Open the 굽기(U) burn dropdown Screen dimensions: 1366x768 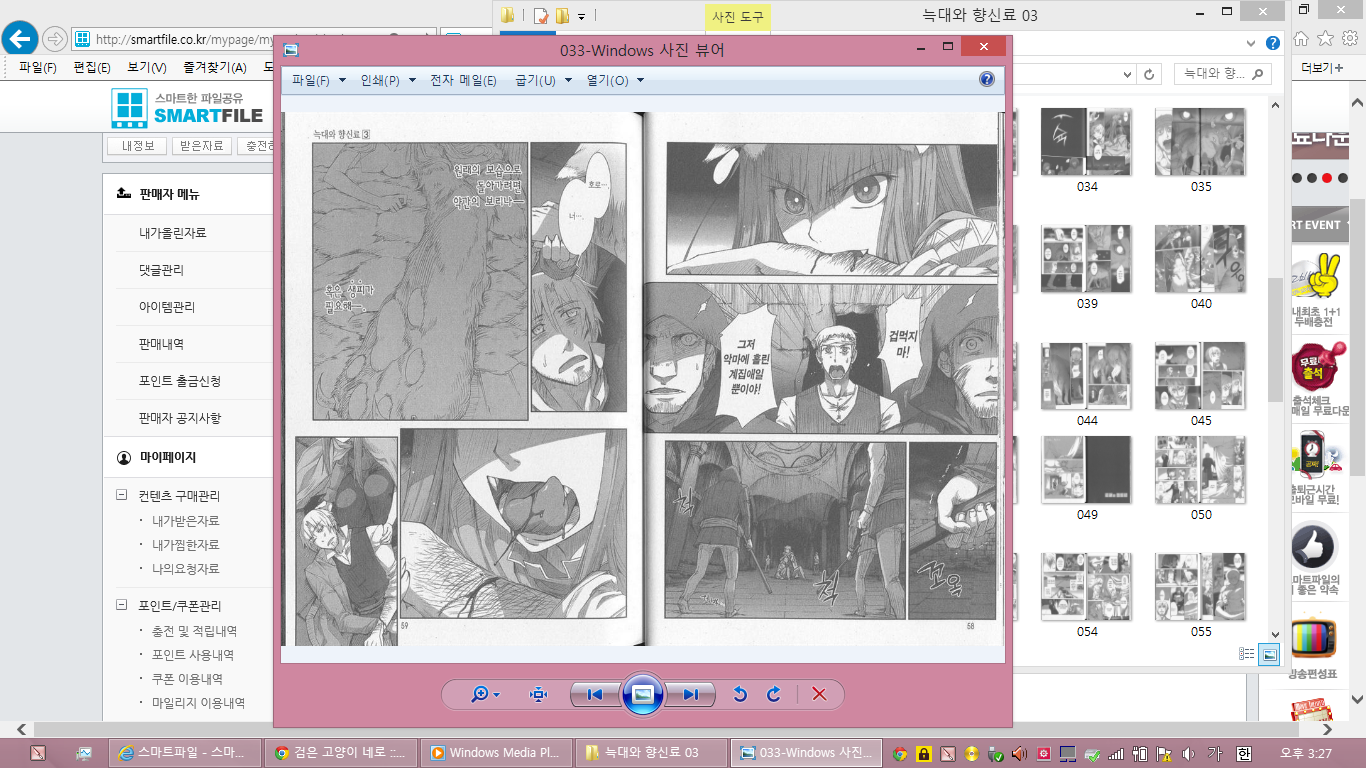543,80
